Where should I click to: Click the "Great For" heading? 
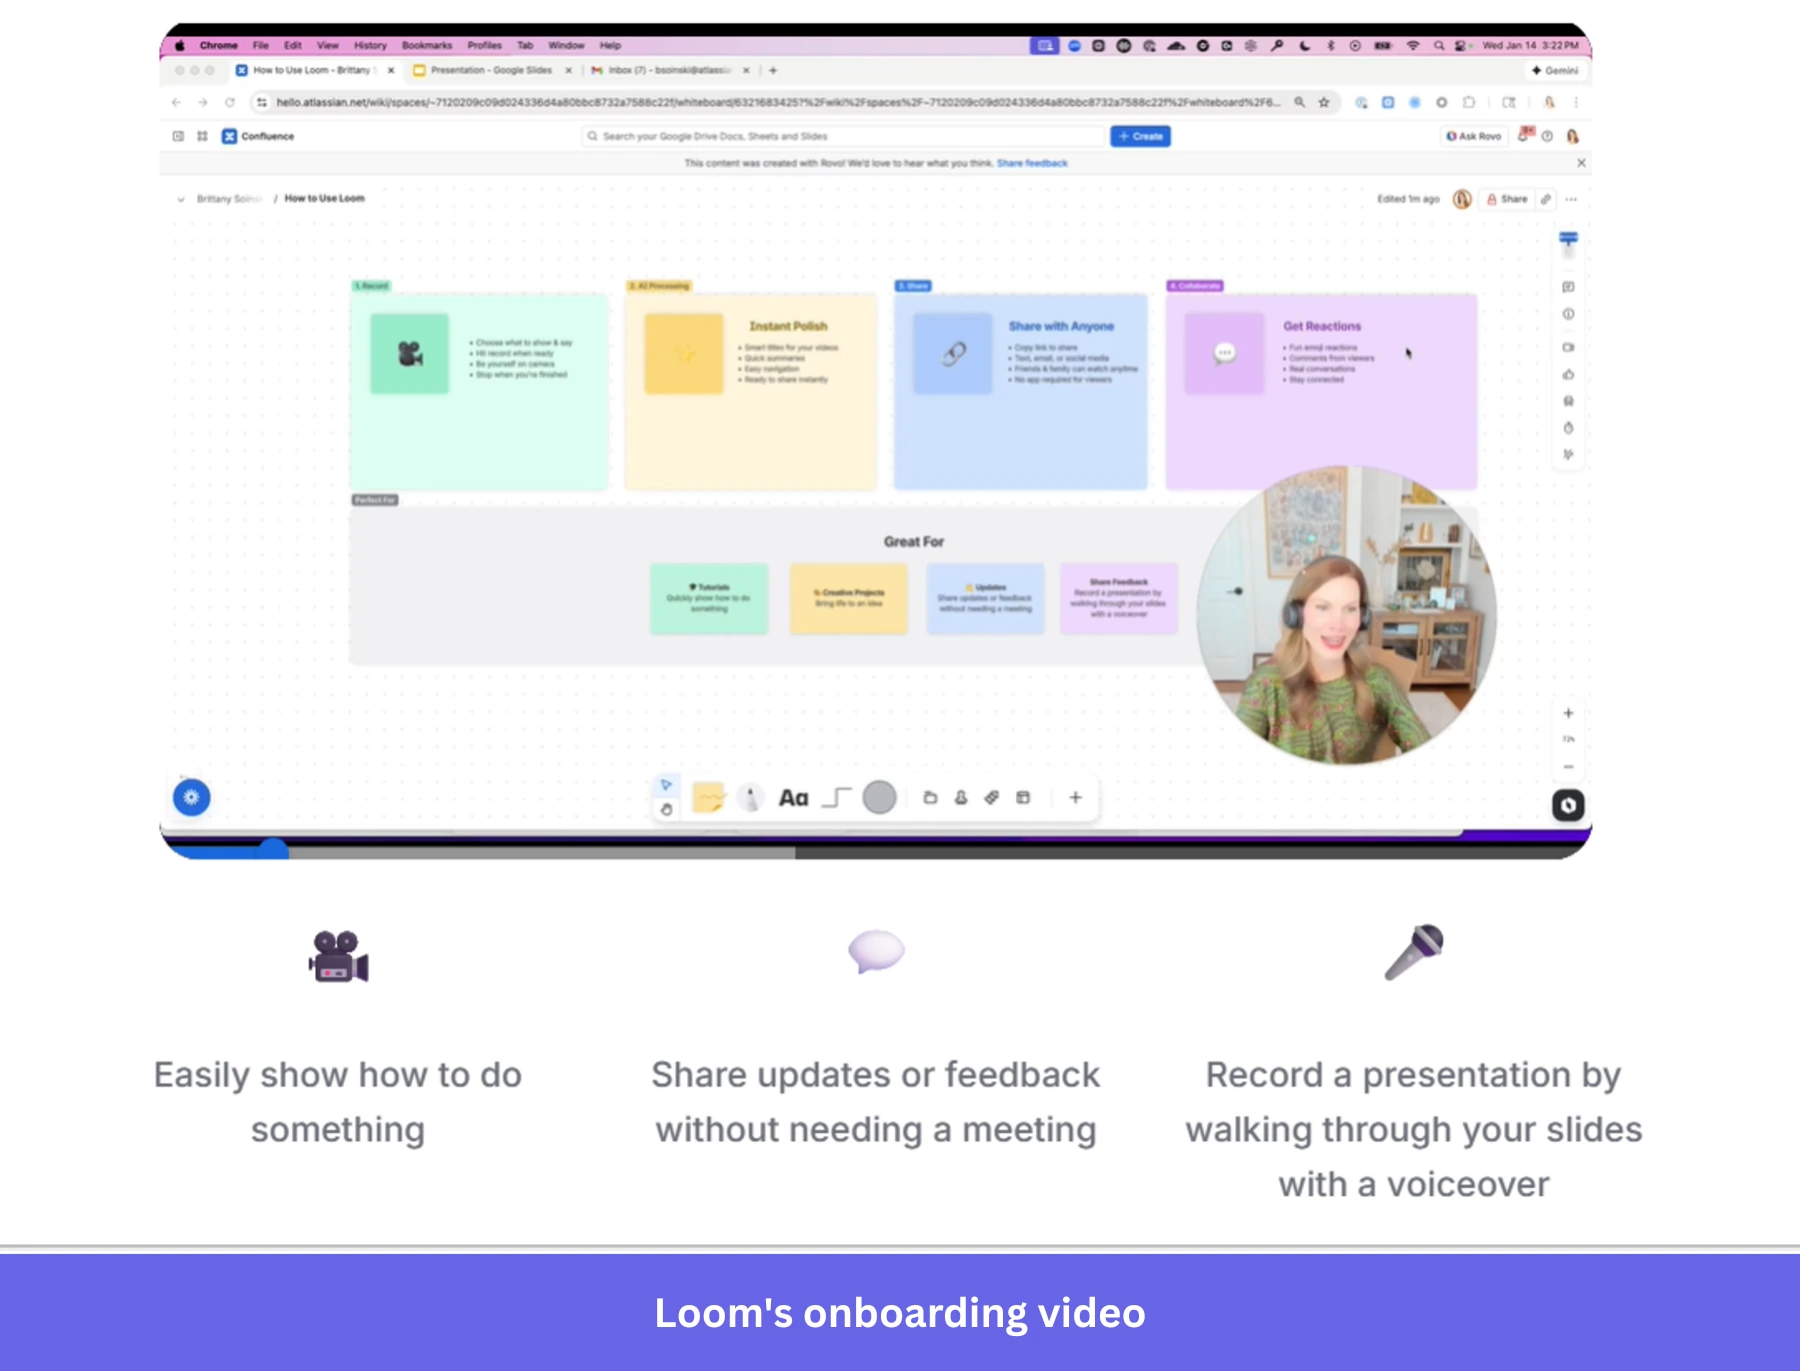click(x=913, y=541)
